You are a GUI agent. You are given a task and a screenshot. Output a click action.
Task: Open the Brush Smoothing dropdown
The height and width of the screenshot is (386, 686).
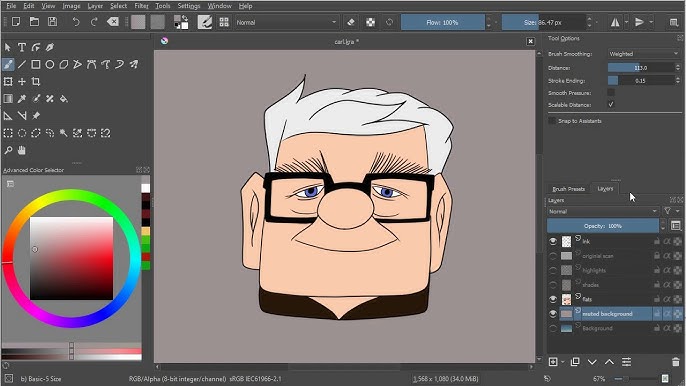(644, 54)
